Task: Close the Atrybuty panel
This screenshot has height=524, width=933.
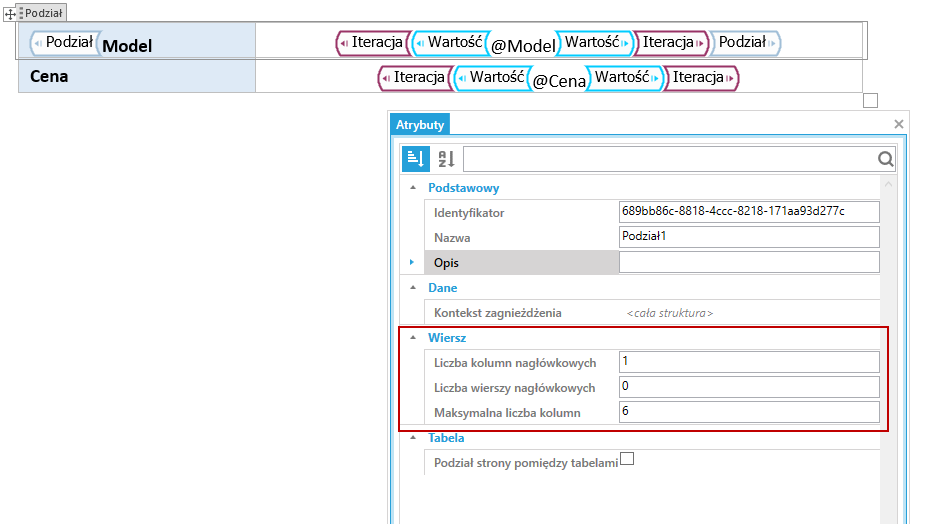Action: click(x=898, y=124)
